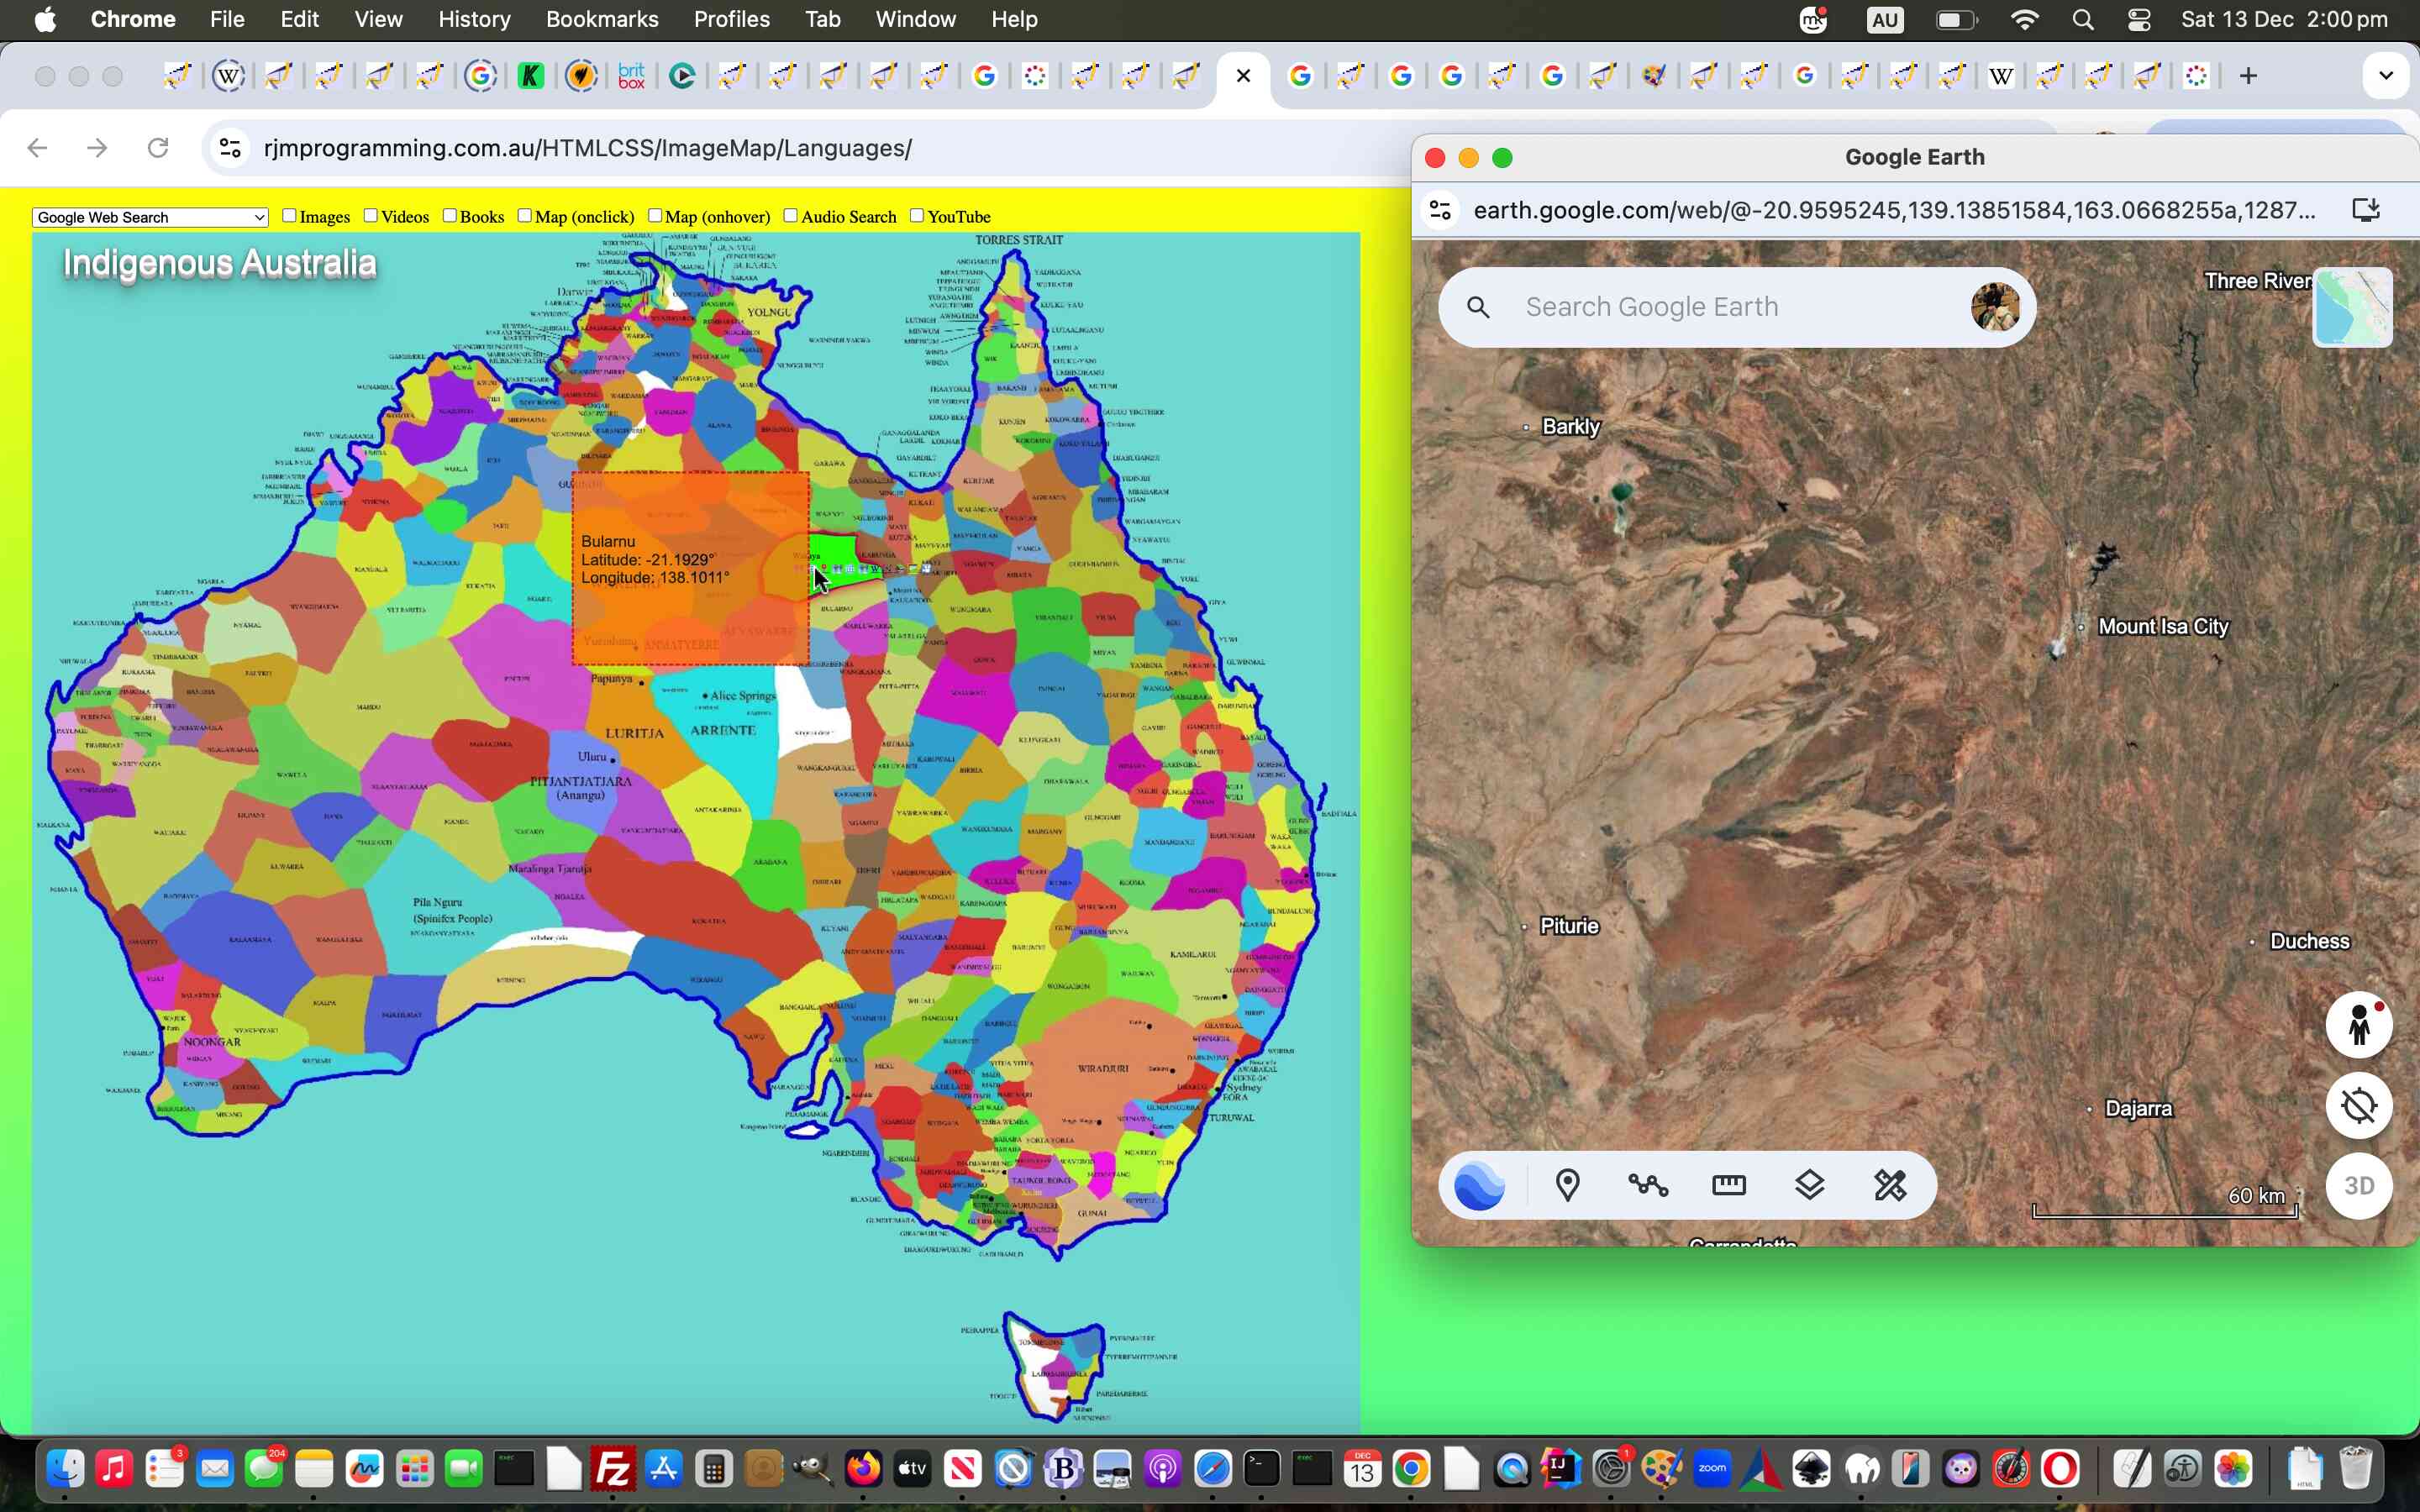This screenshot has height=1512, width=2420.
Task: Switch to 3D view
Action: [x=2358, y=1186]
